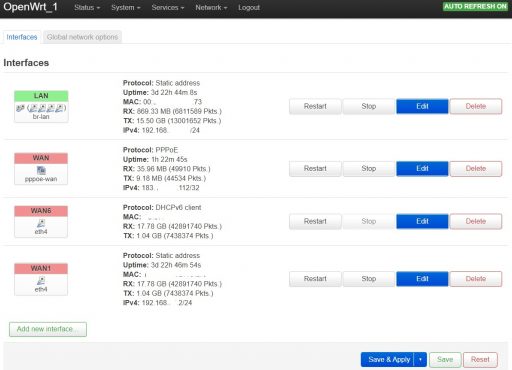Screen dimensions: 512x370
Task: Open the Services menu in navbar
Action: 168,7
